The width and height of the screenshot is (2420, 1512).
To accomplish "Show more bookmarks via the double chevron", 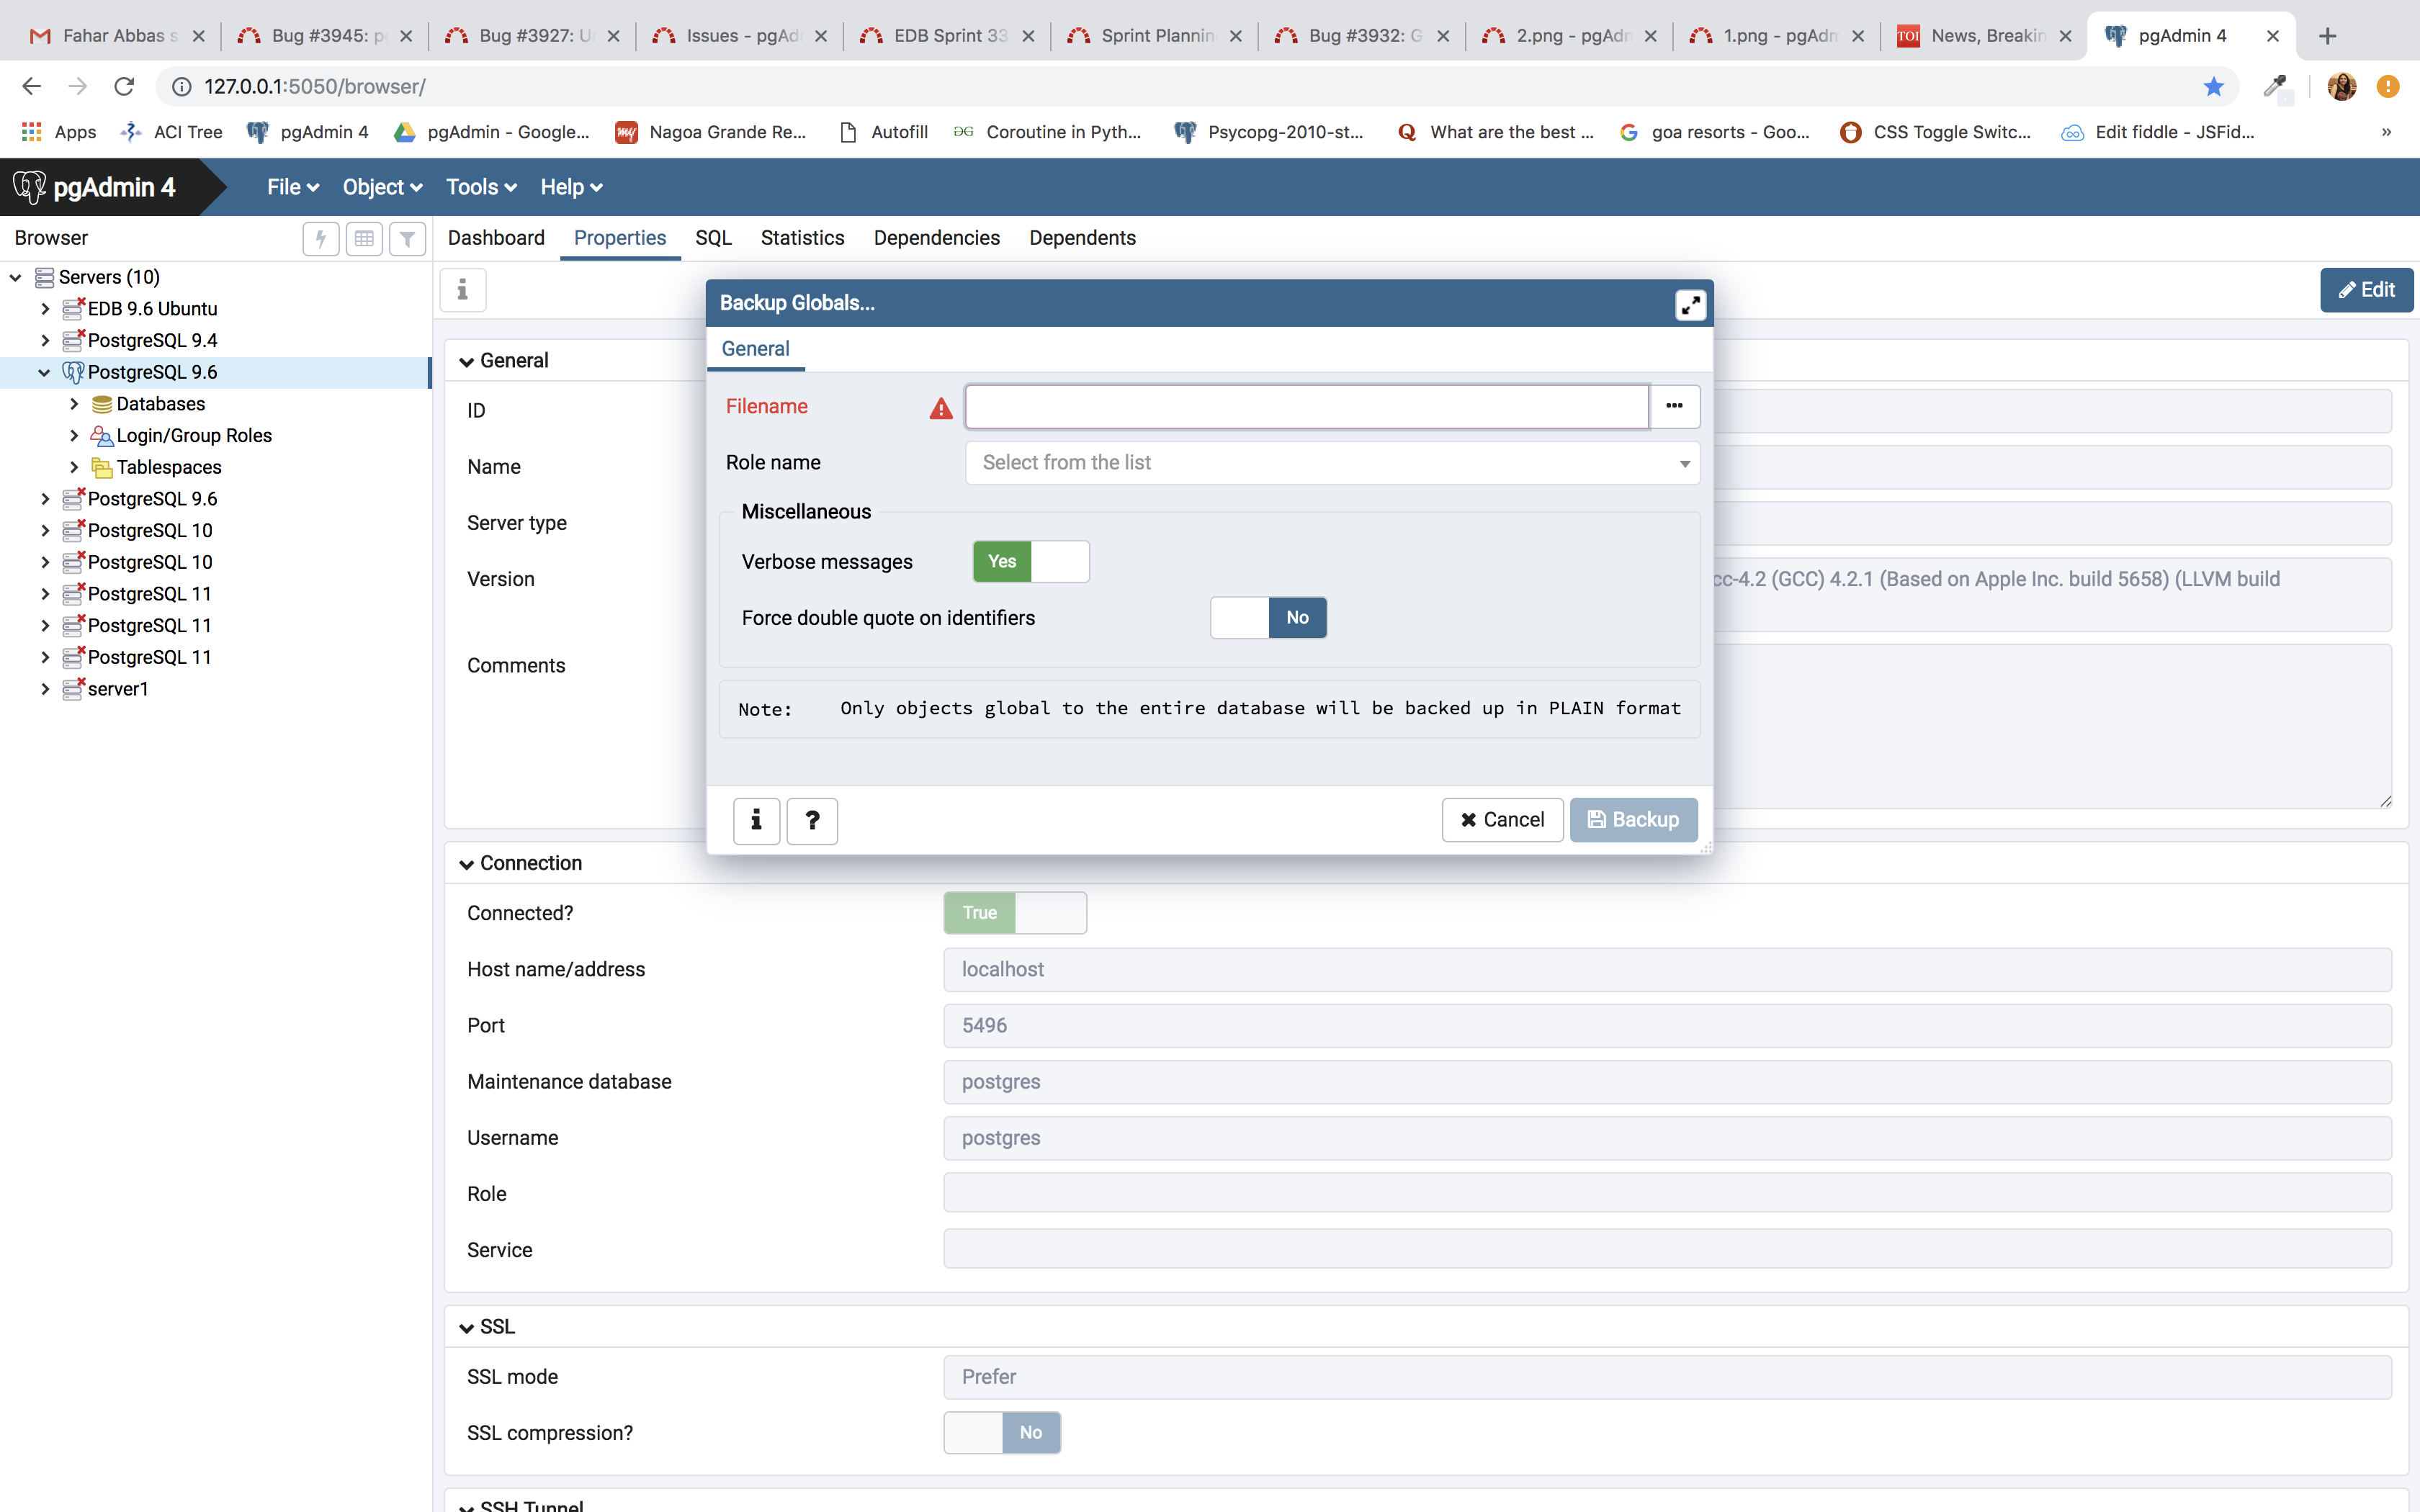I will pos(2386,132).
